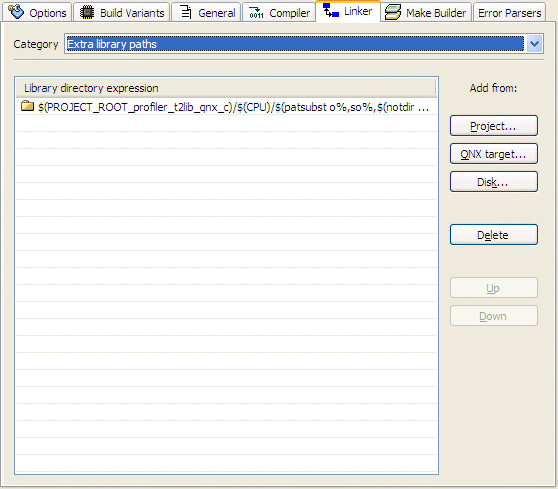Switch to the Options tab

click(x=37, y=12)
